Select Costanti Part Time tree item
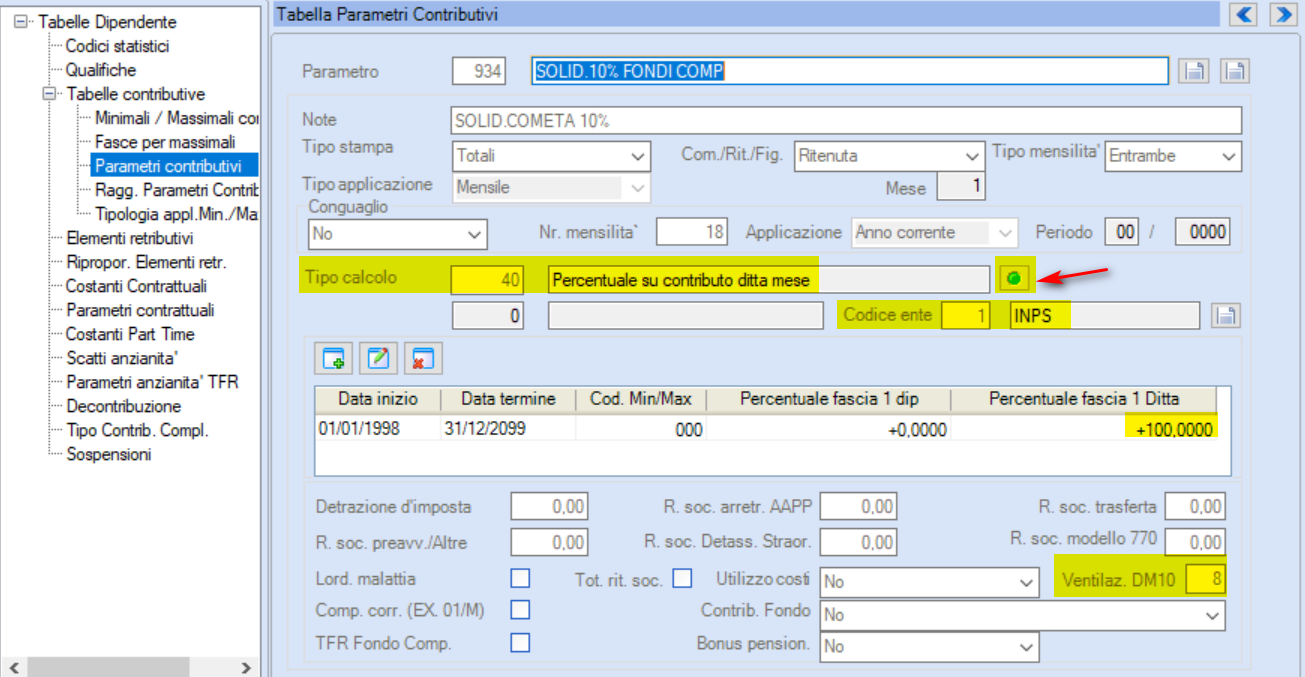1305x677 pixels. pyautogui.click(x=130, y=334)
